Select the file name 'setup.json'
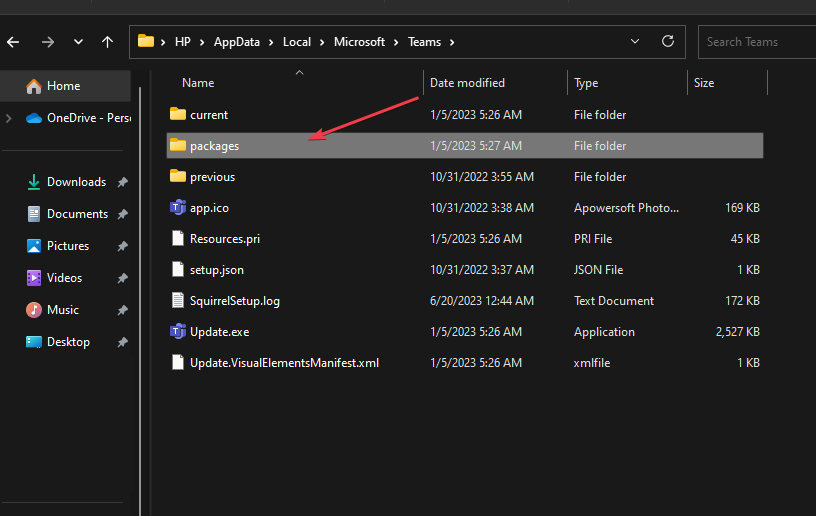The image size is (816, 516). pos(216,270)
